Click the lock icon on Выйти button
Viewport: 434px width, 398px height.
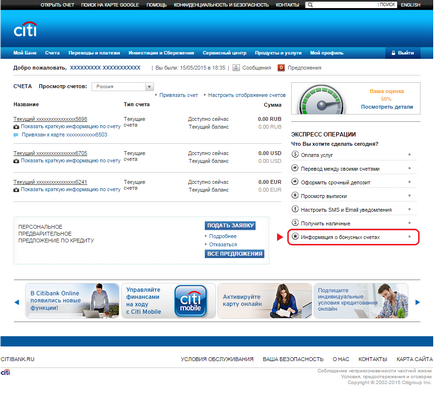click(393, 53)
